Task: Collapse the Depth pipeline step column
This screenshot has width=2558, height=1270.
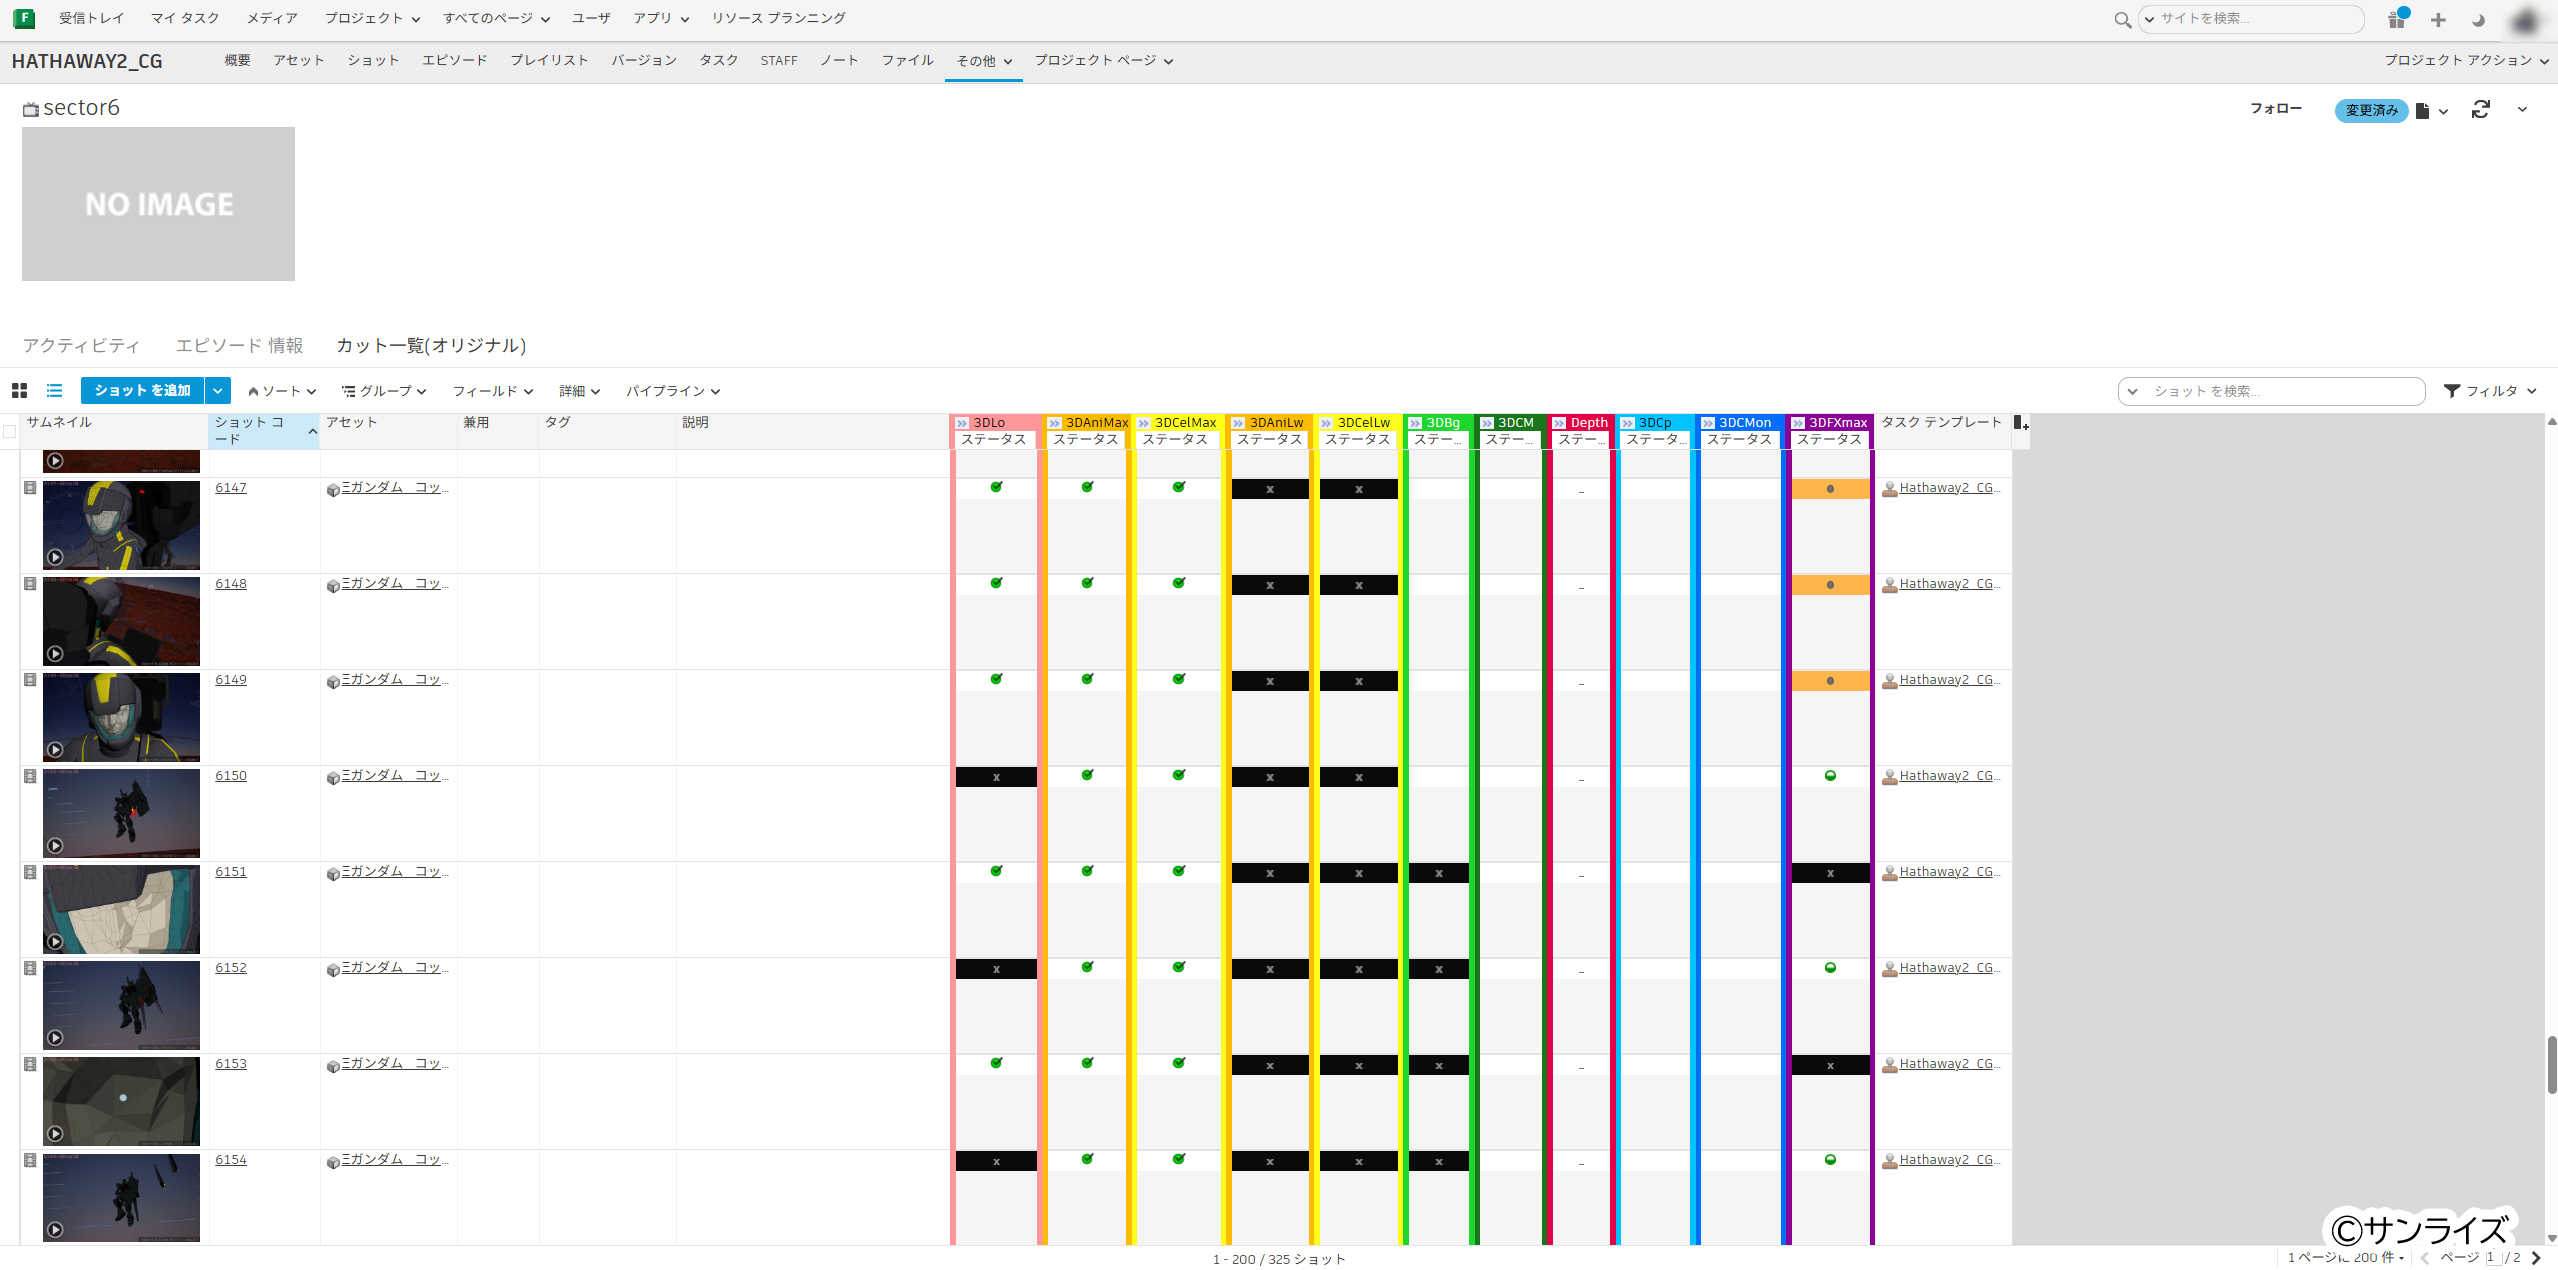Action: point(1559,423)
